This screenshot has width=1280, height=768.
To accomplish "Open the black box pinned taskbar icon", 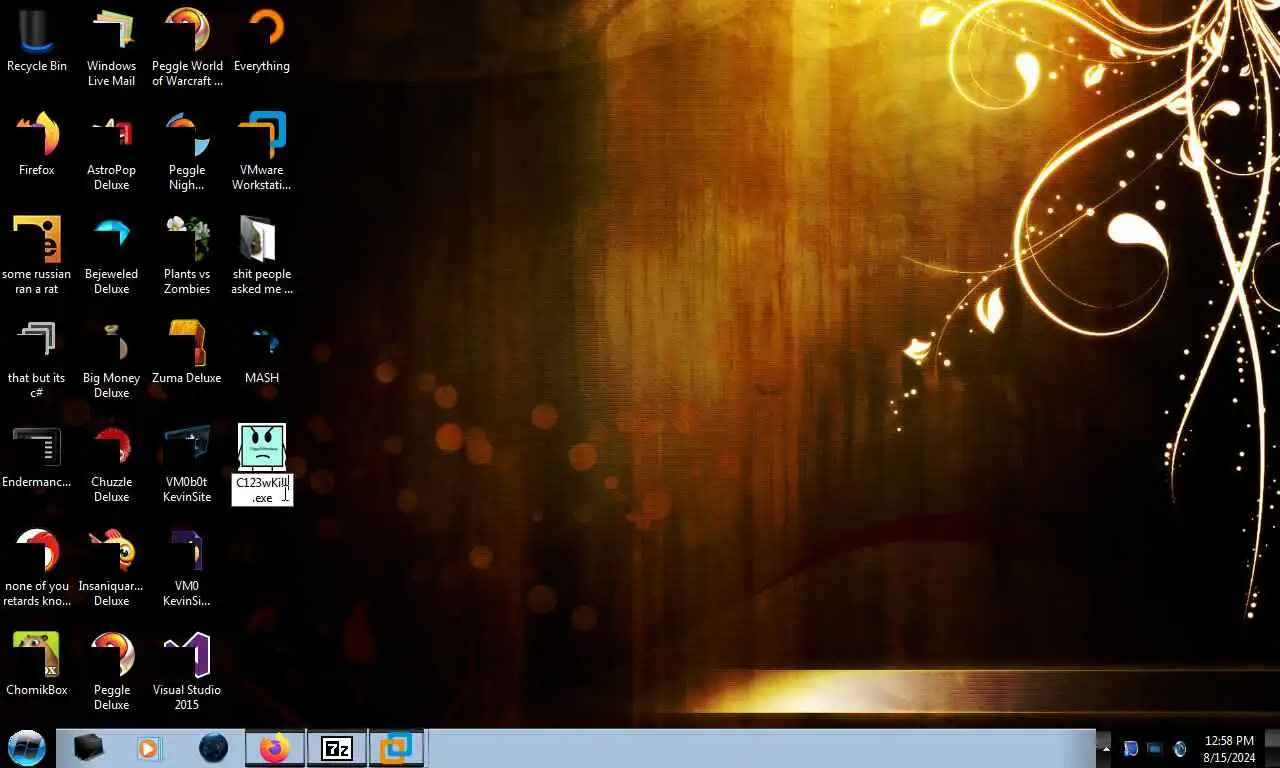I will click(89, 747).
